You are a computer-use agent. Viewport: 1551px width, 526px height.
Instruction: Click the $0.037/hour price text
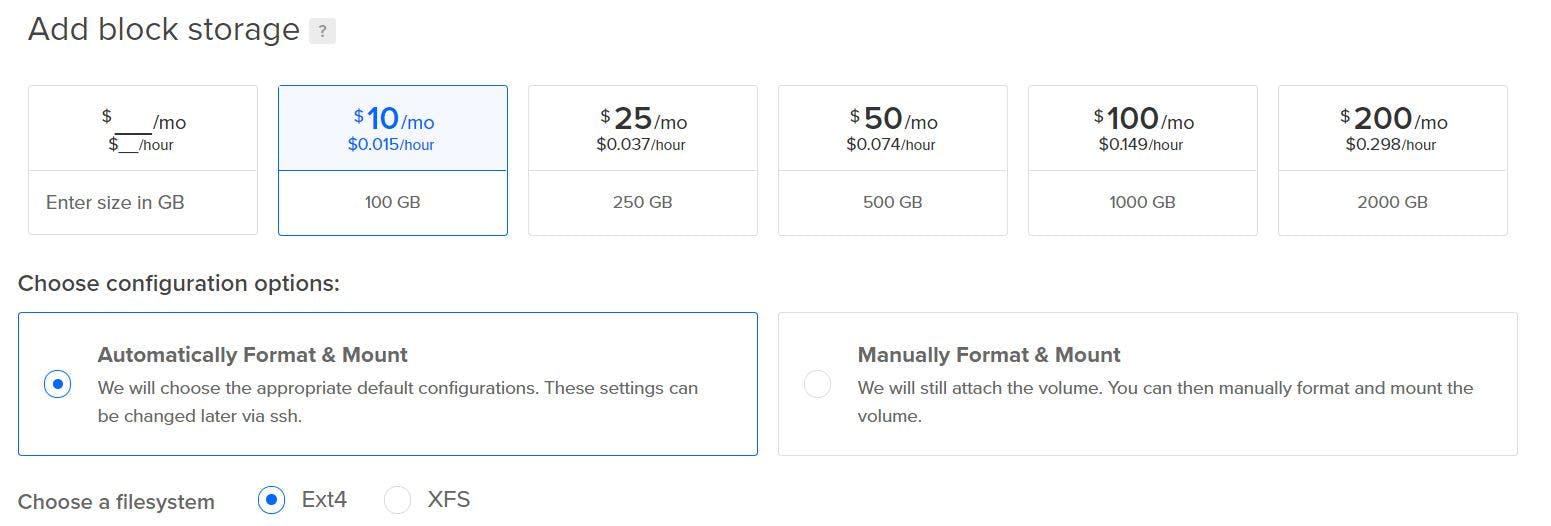click(641, 145)
